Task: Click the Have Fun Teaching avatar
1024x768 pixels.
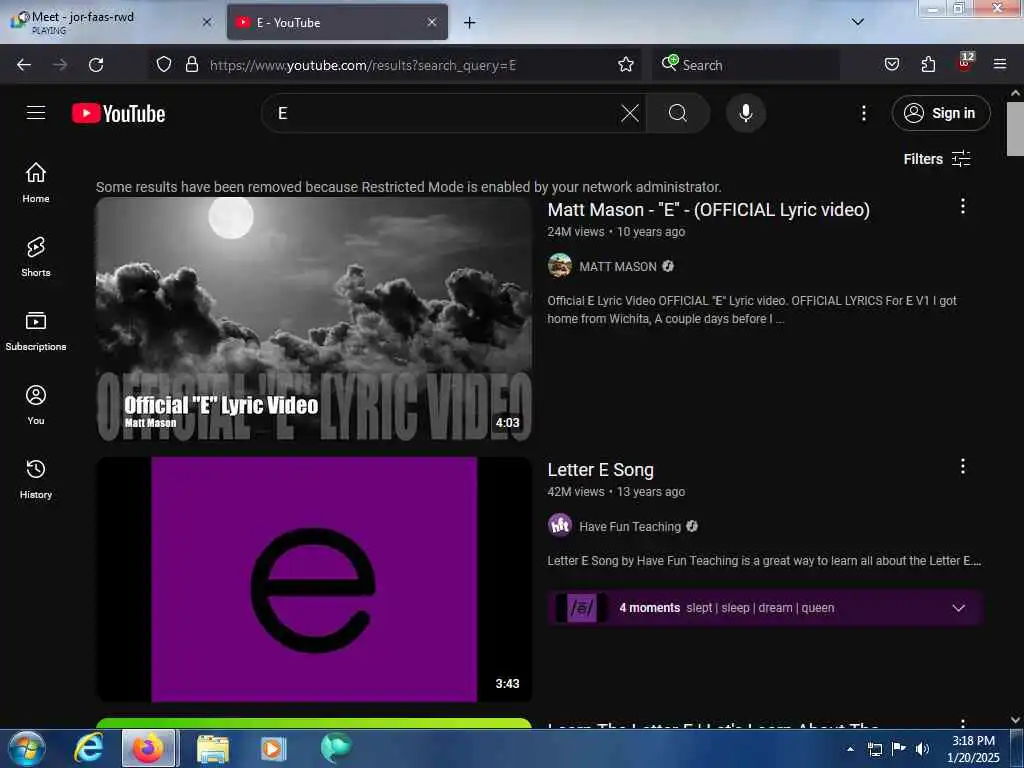Action: (560, 526)
